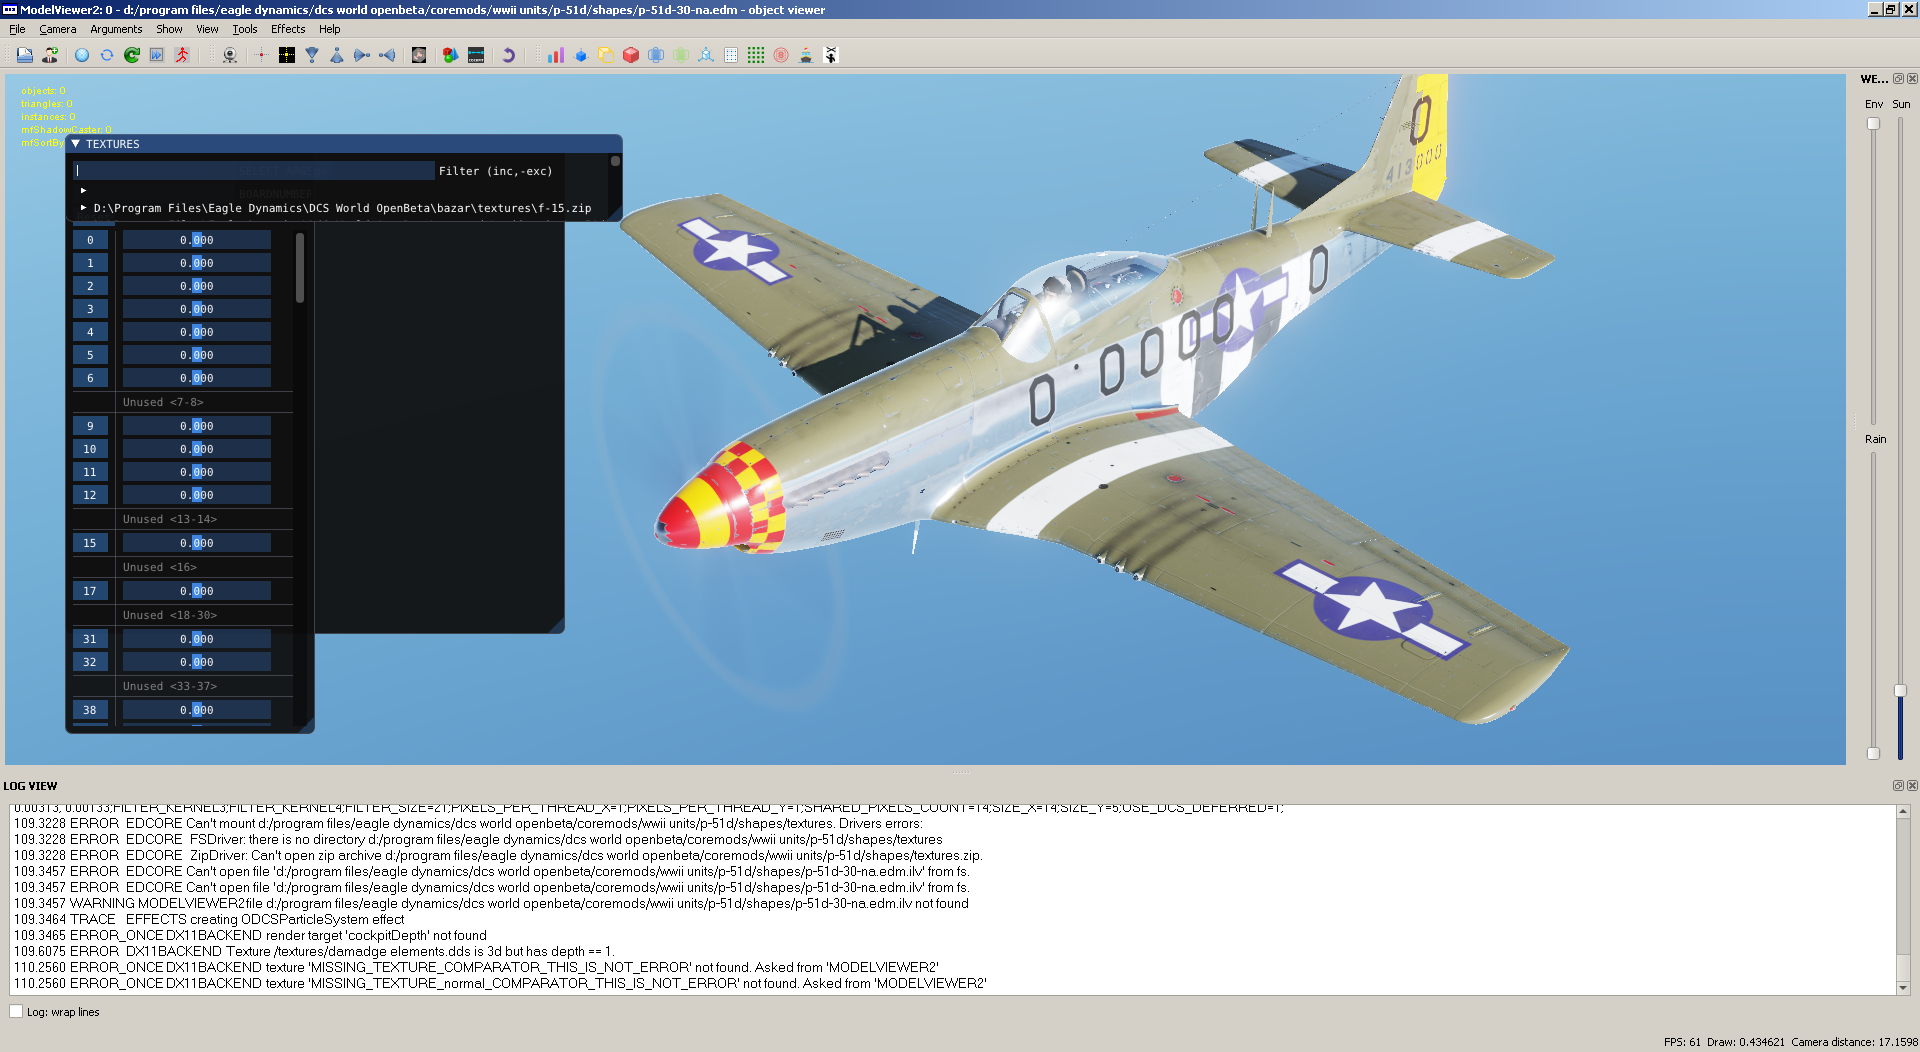This screenshot has width=1920, height=1052.
Task: Click the small blue cube icon
Action: (581, 55)
